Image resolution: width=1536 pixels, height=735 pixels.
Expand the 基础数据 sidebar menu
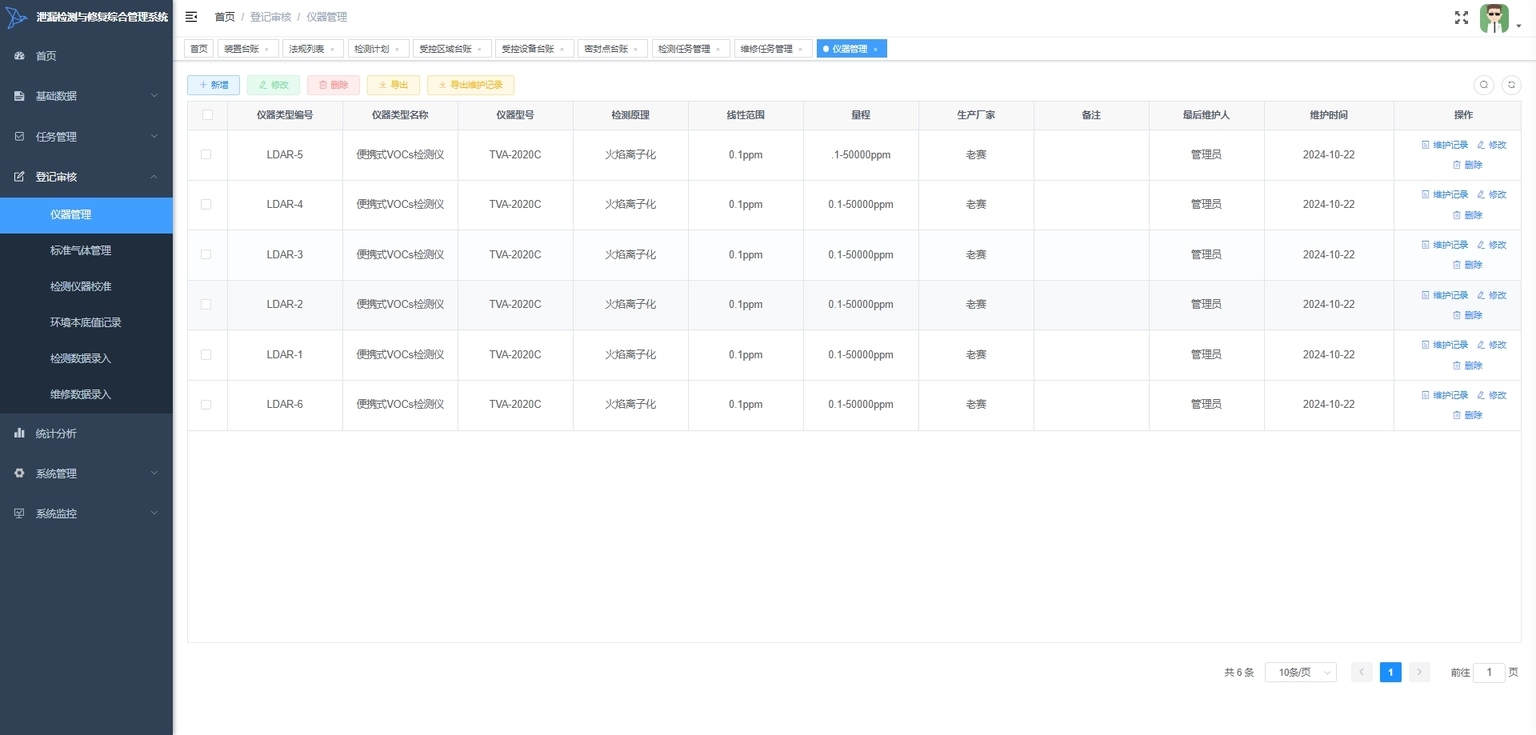coord(86,96)
